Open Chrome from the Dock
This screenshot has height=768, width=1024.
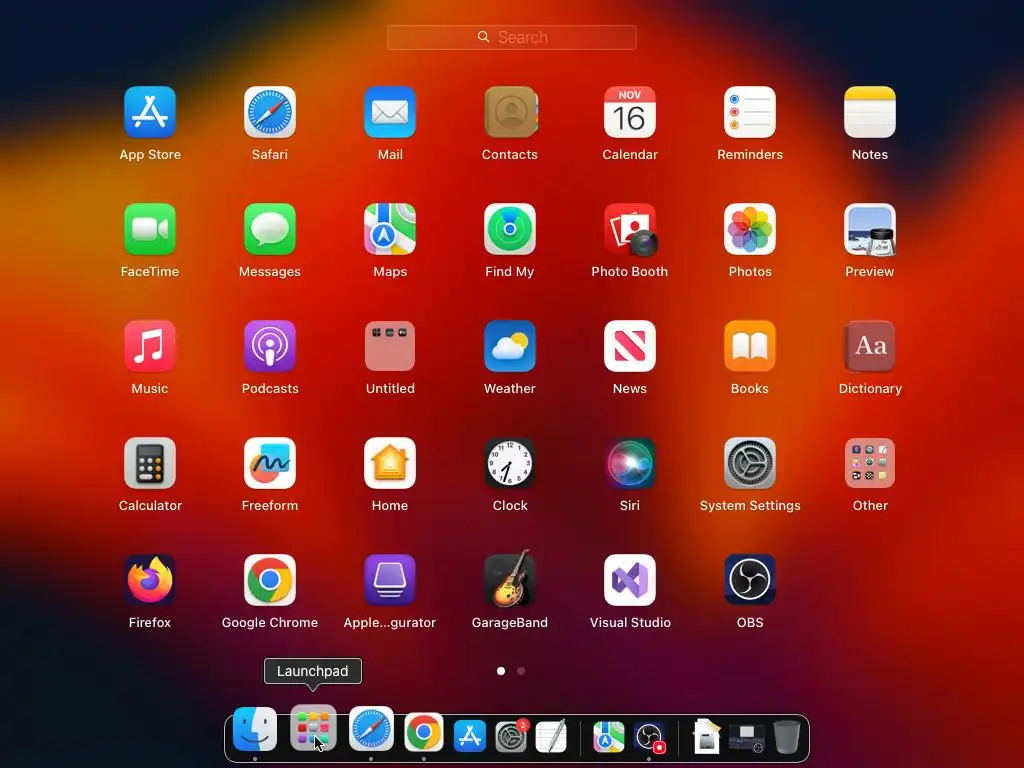tap(423, 733)
